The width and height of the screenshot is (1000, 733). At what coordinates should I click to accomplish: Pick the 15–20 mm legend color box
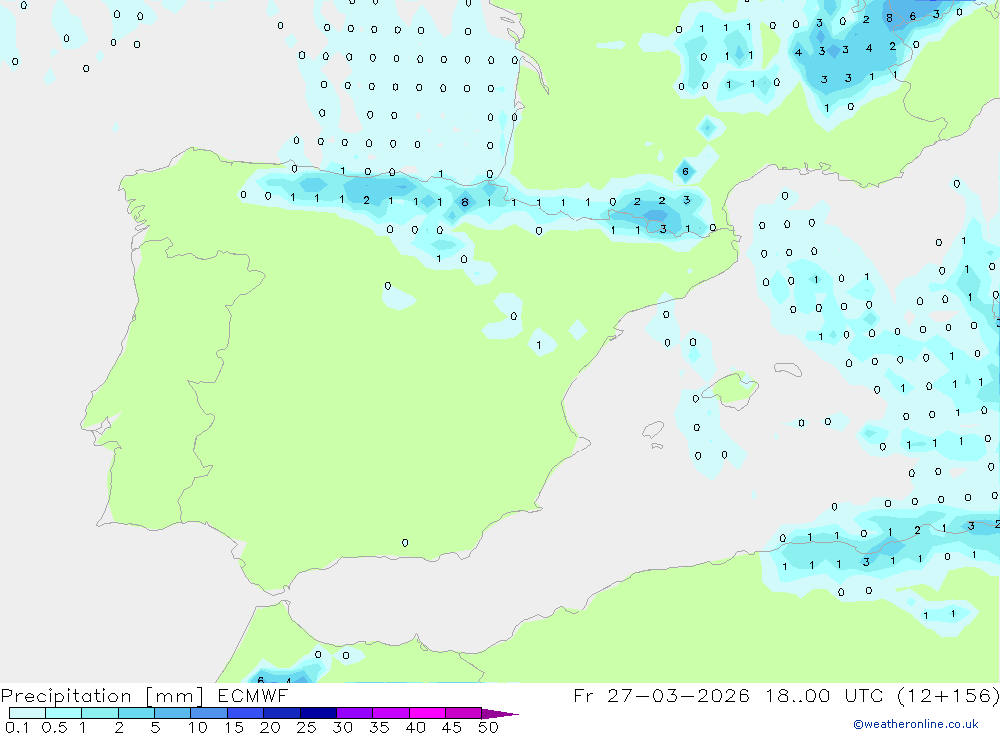click(246, 713)
